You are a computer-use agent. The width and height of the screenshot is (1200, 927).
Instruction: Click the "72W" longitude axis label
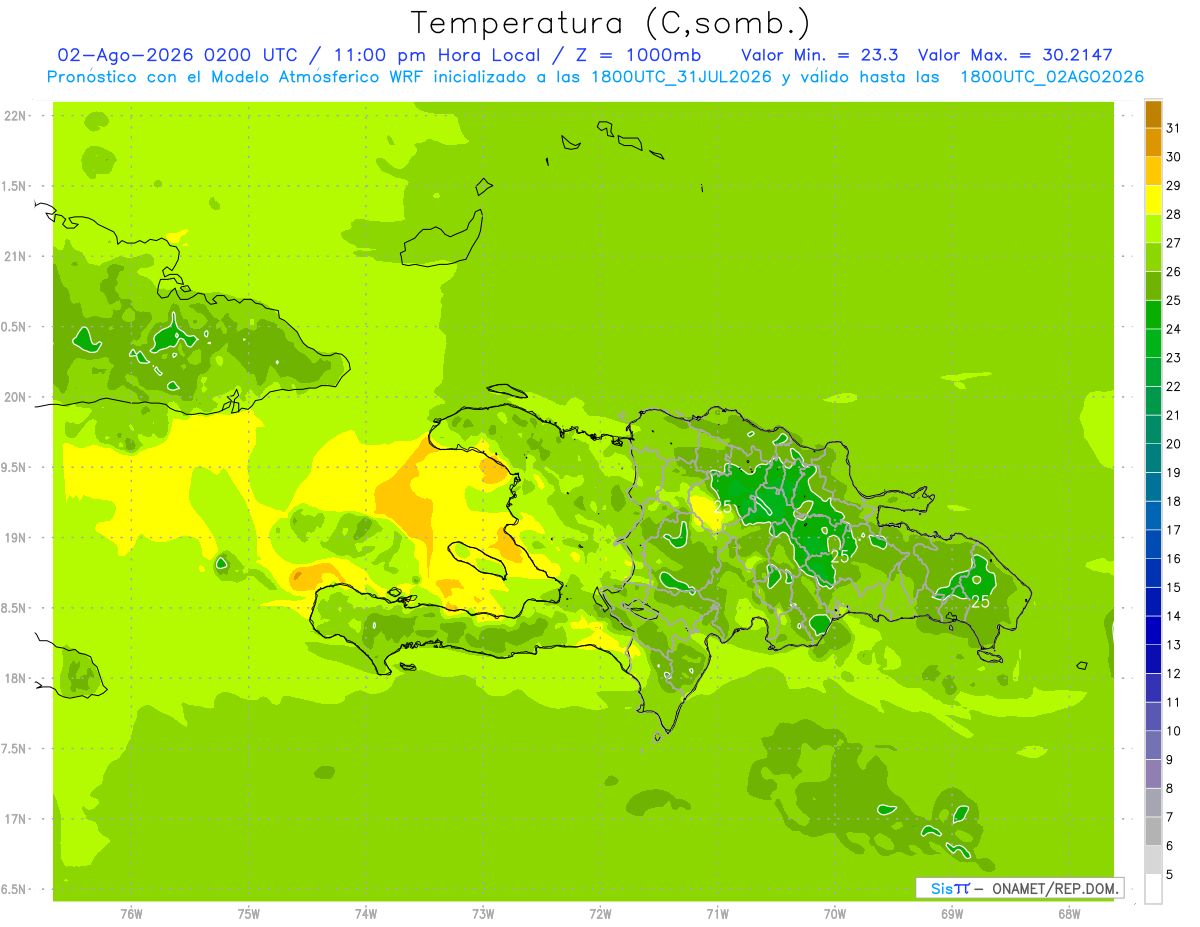(x=600, y=914)
